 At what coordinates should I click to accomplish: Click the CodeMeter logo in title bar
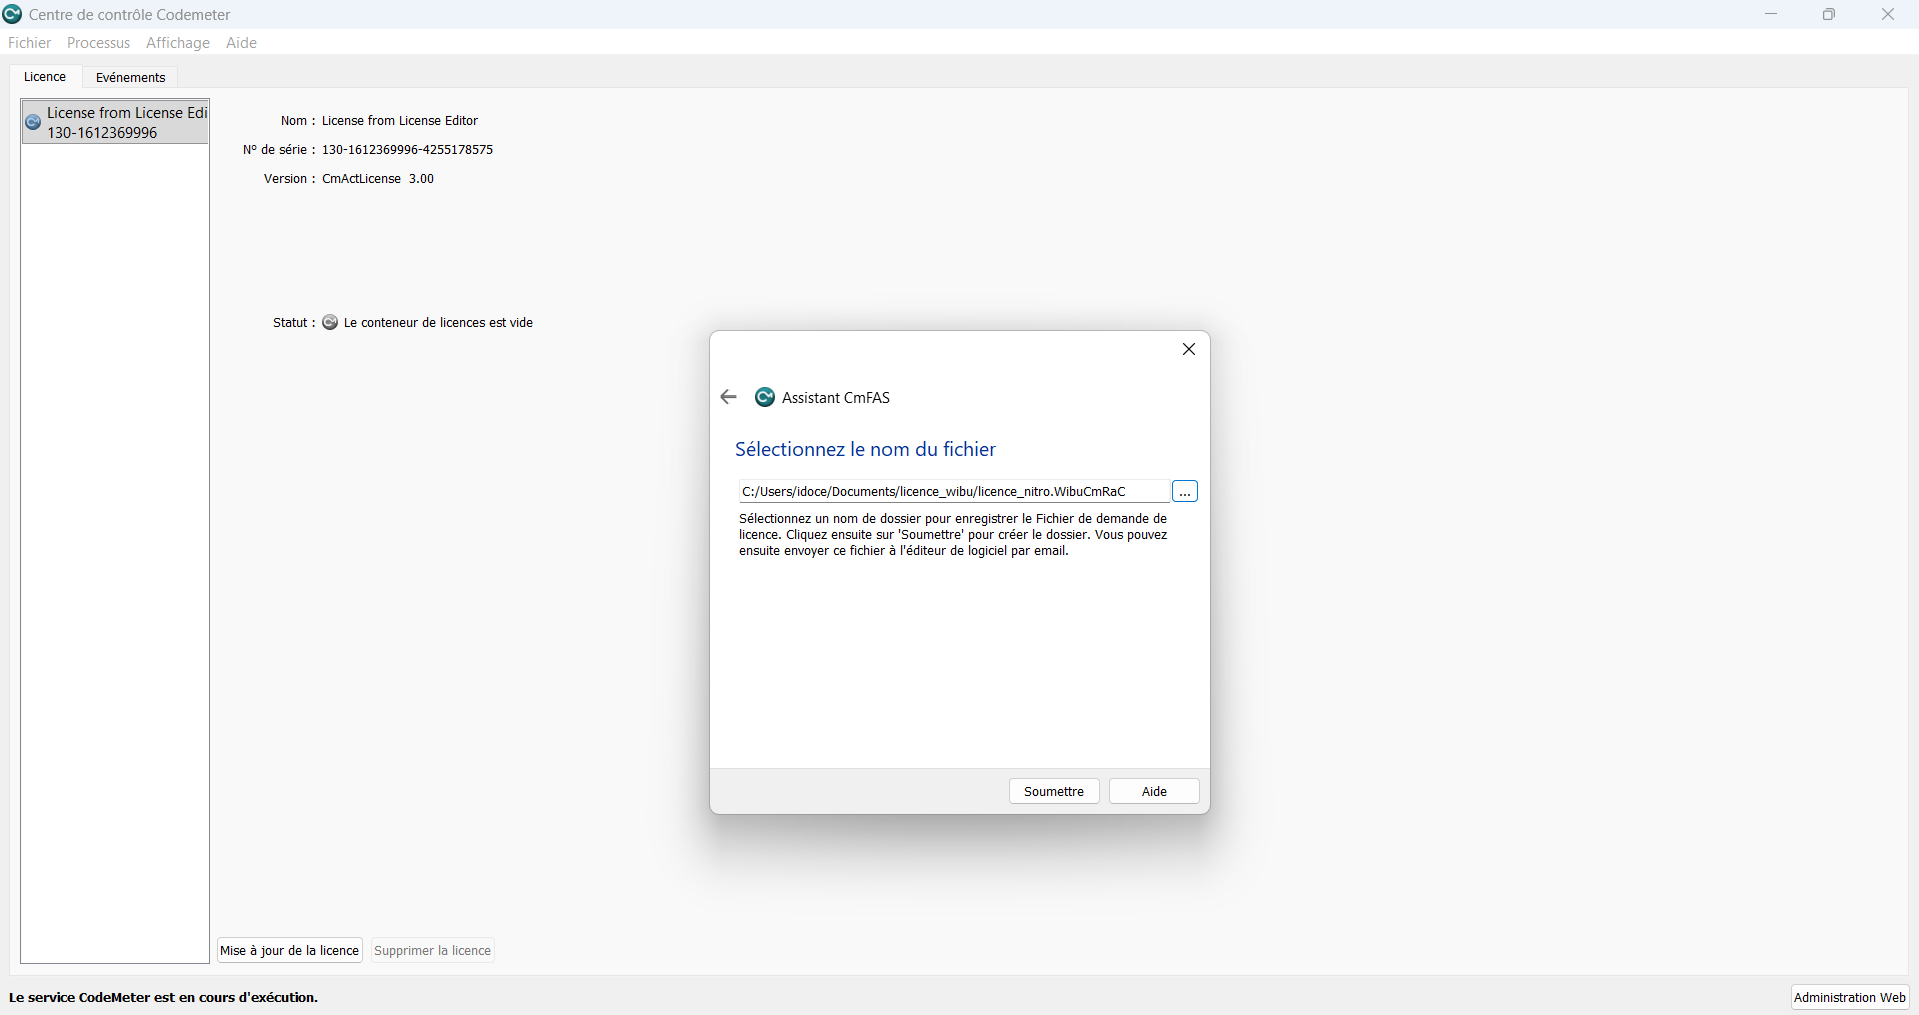coord(12,14)
